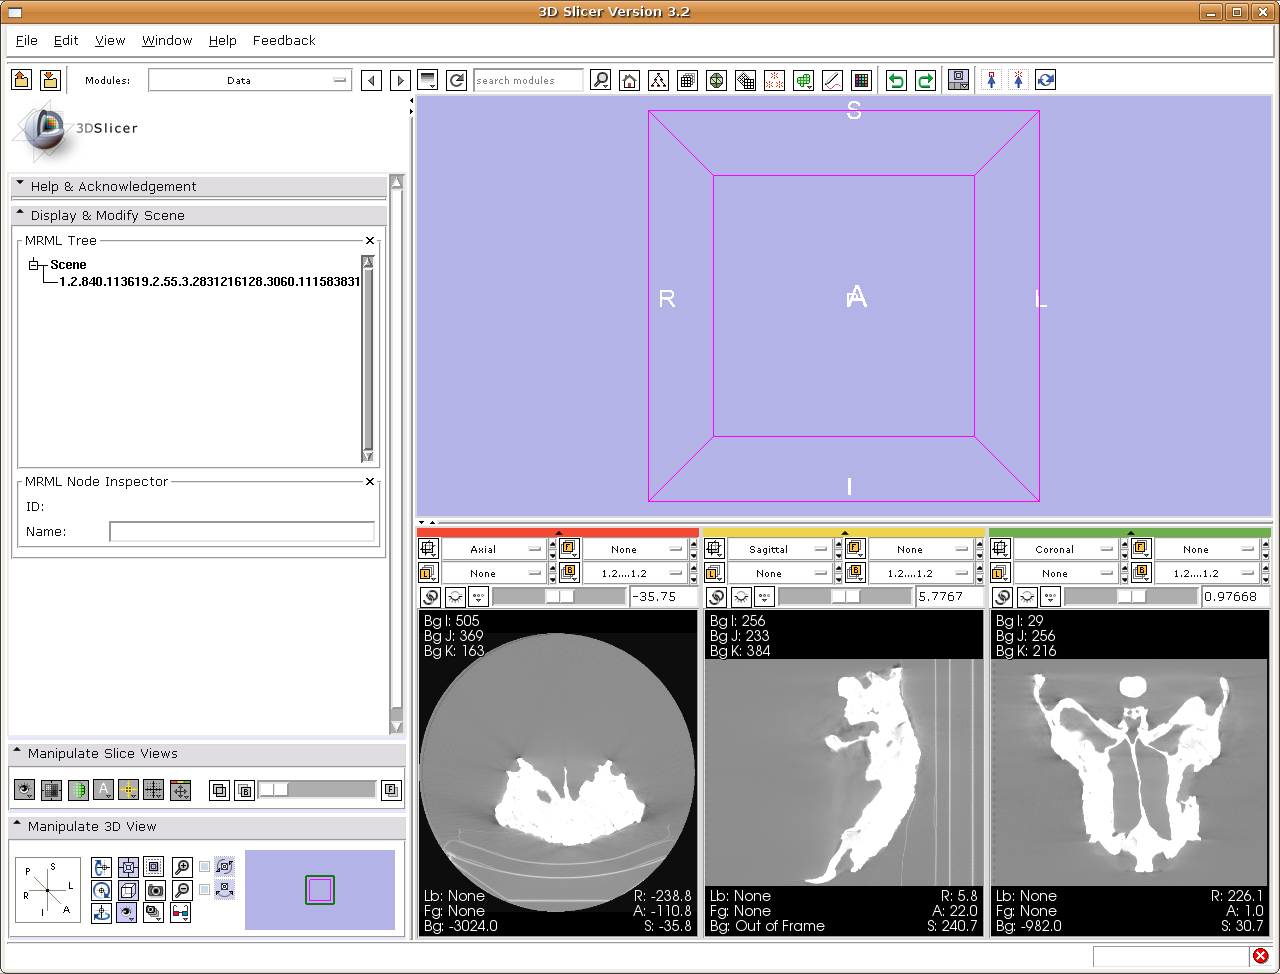Click the 3D view camera snapshot icon
The image size is (1280, 974).
155,890
